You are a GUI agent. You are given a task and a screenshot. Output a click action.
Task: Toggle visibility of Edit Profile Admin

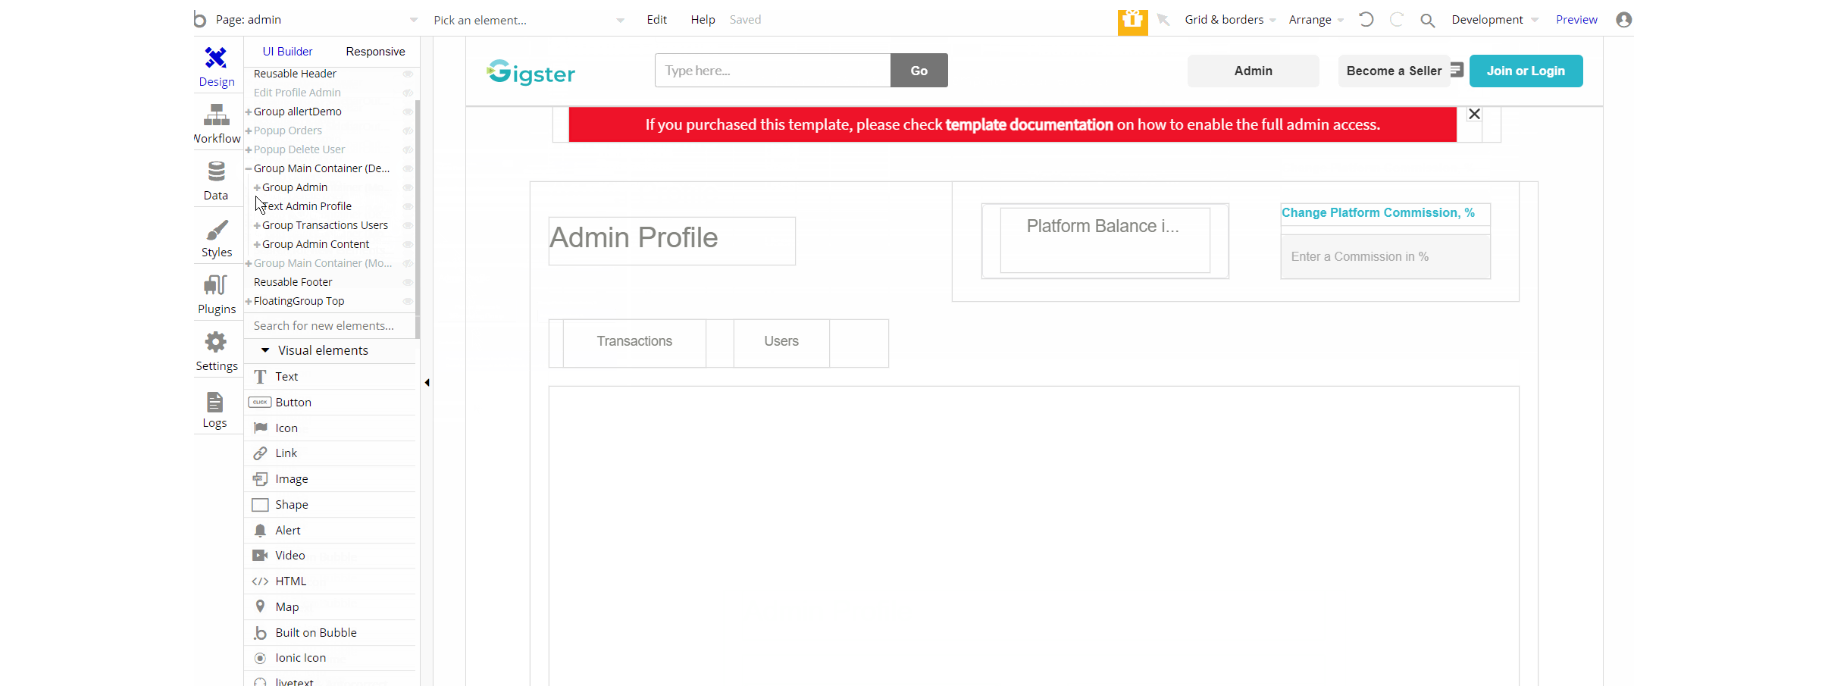[407, 93]
